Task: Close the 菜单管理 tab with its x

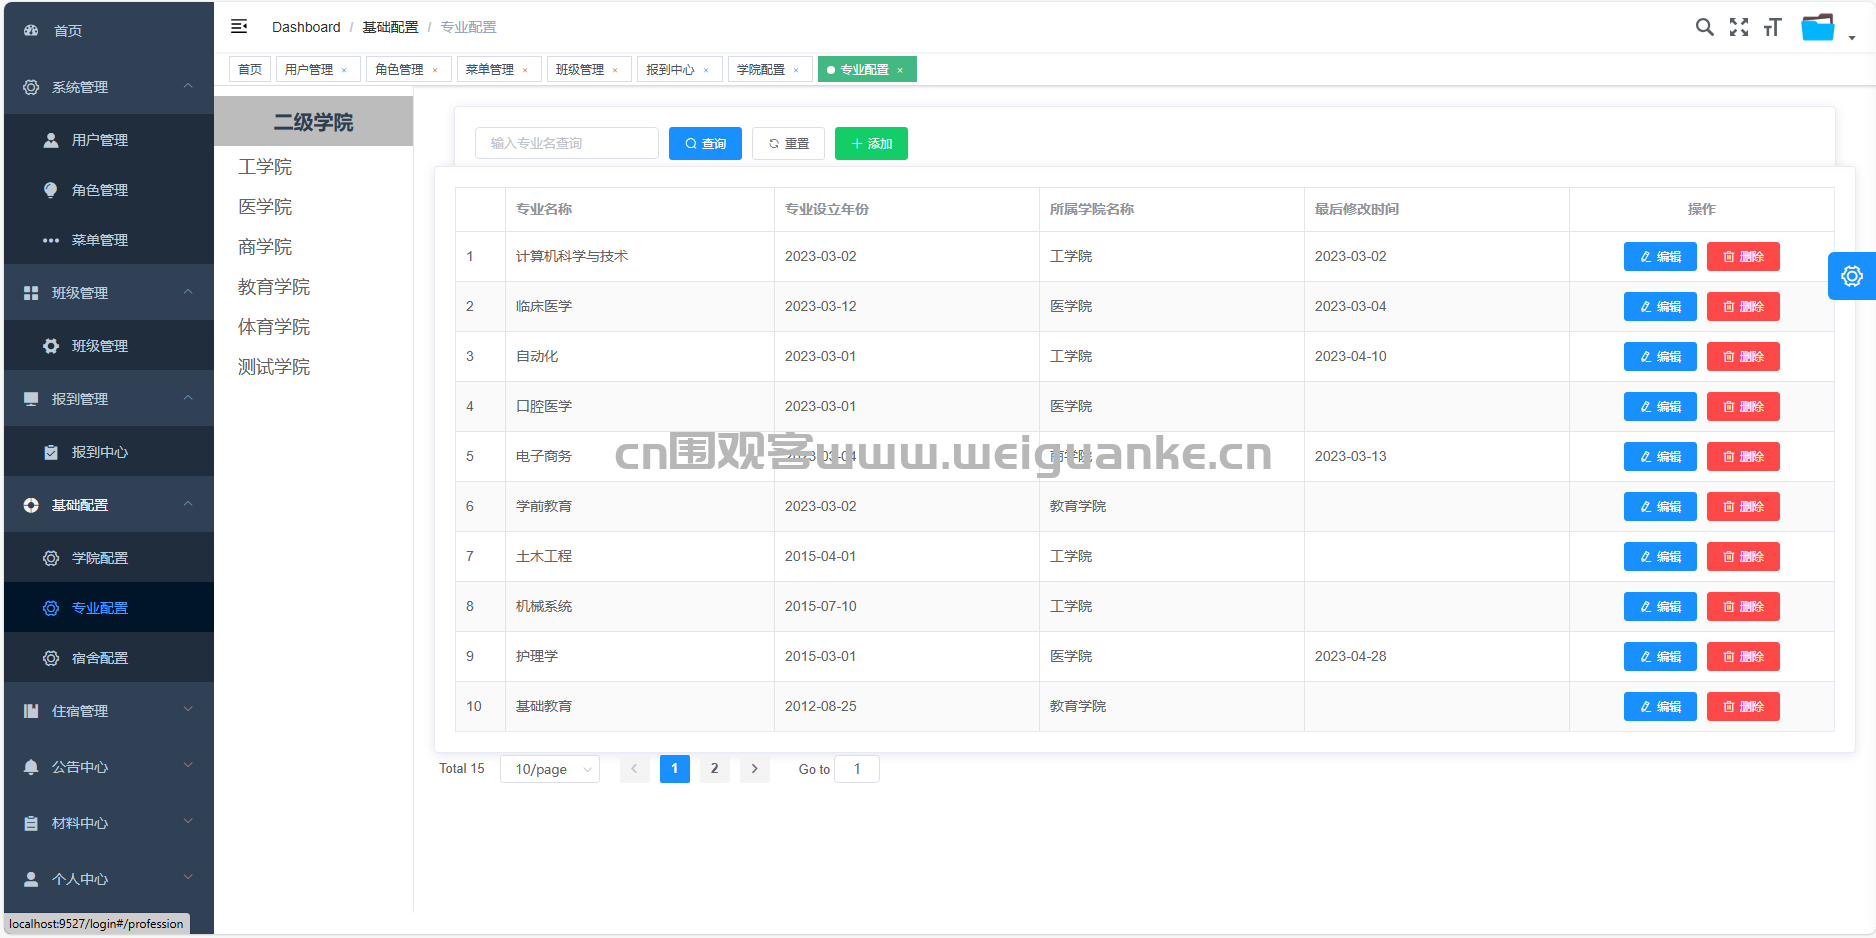Action: pyautogui.click(x=525, y=70)
